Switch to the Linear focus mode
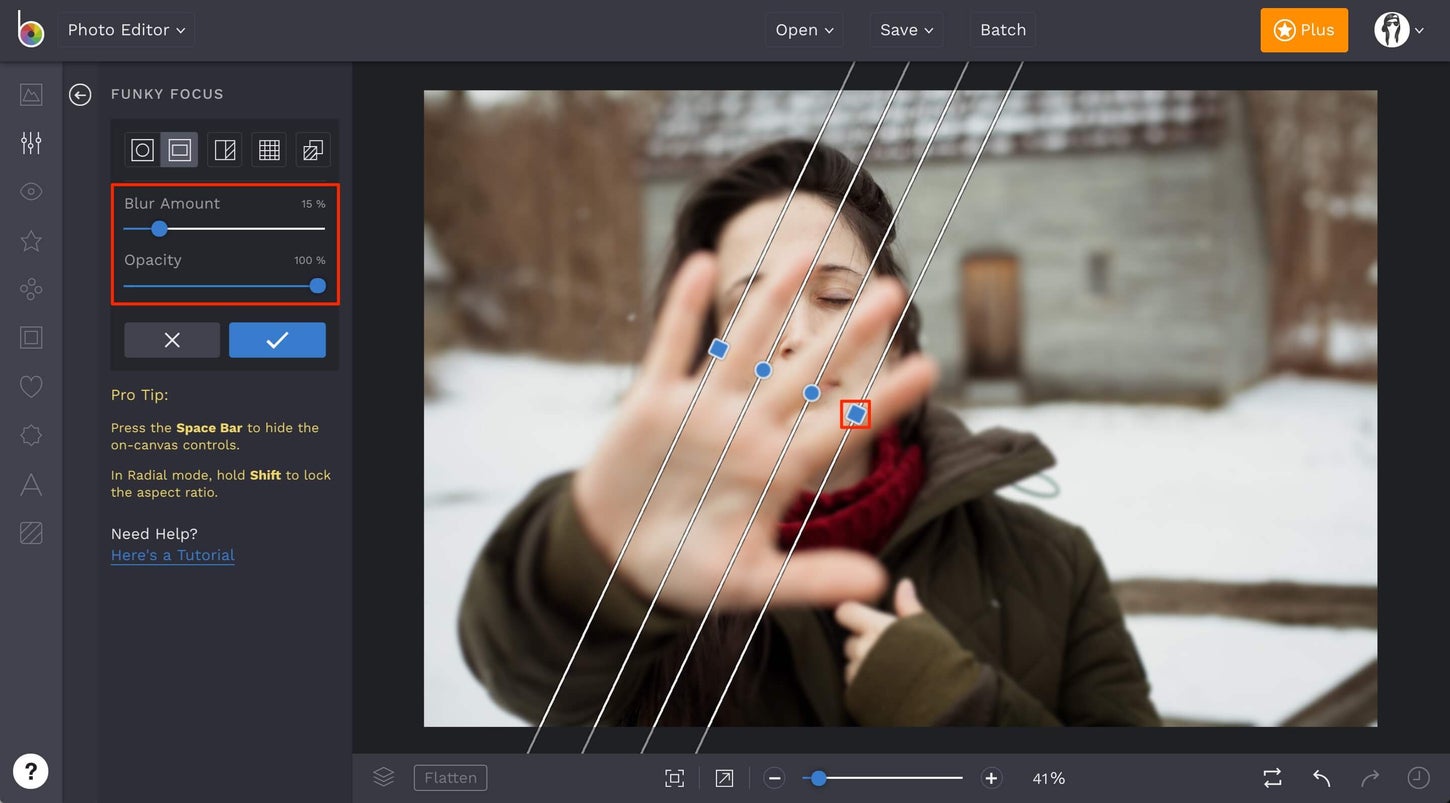The image size is (1450, 803). click(x=224, y=149)
